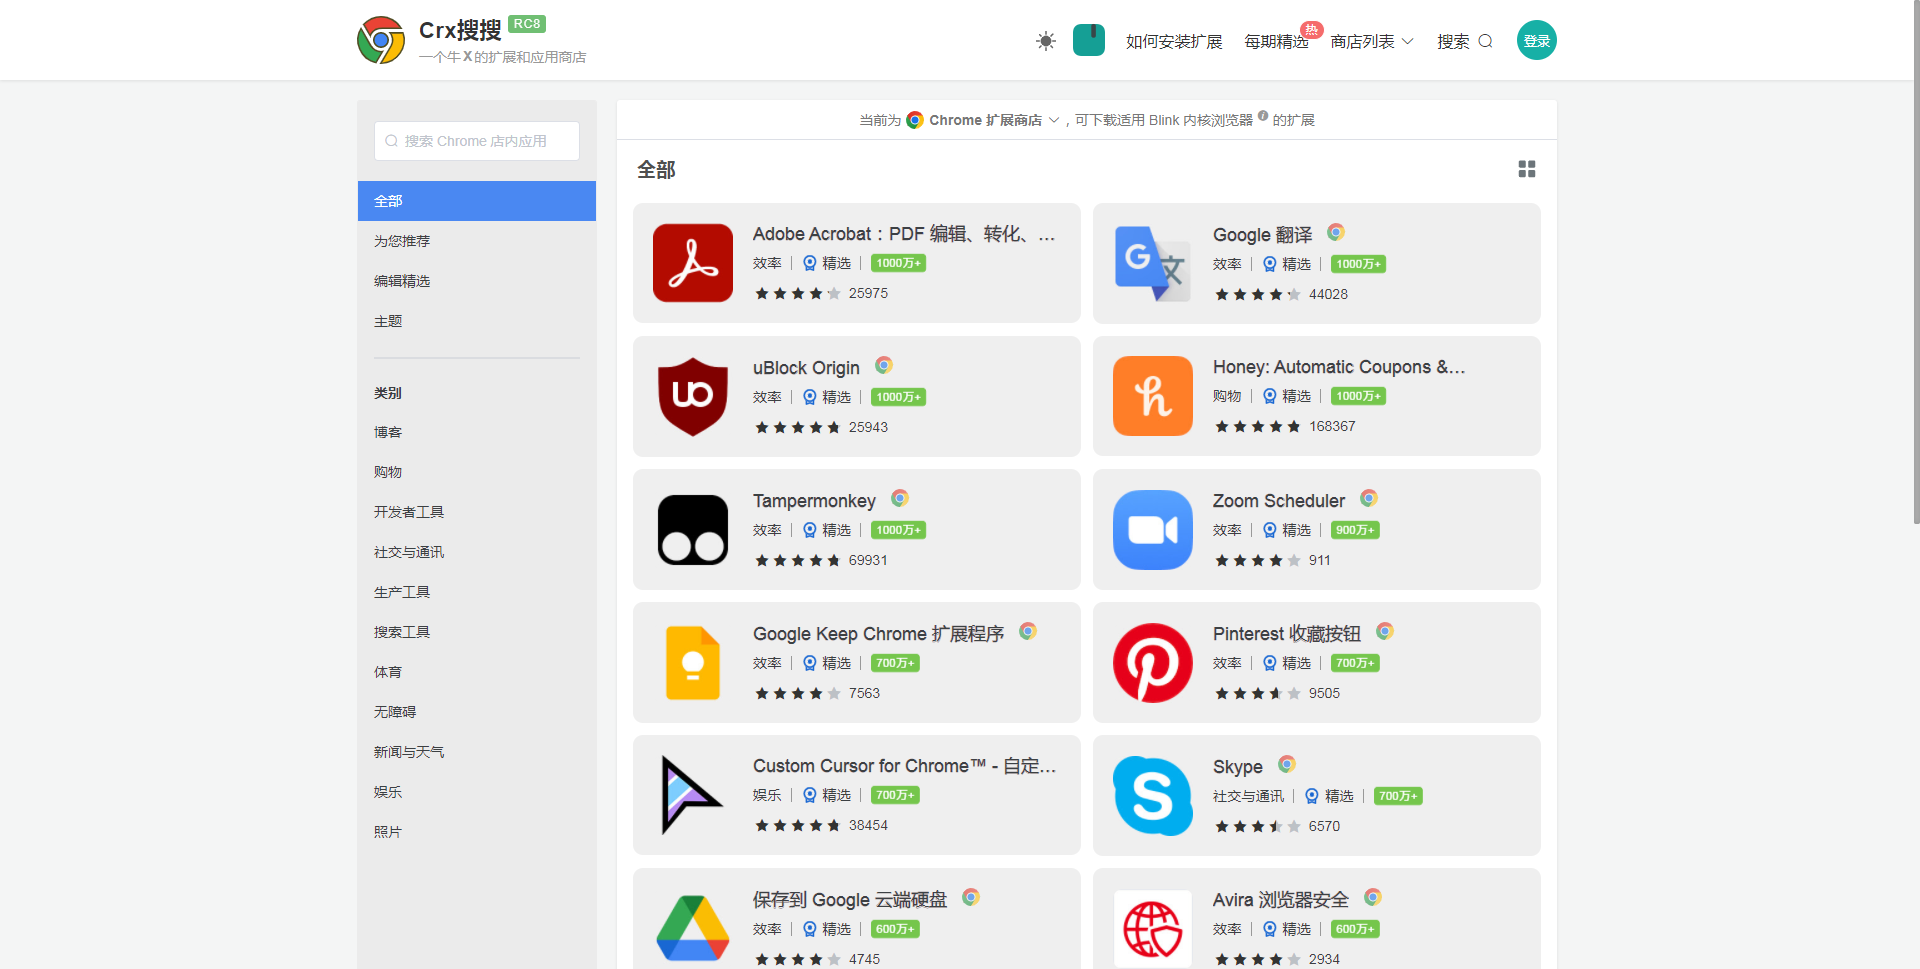Open uBlock Origin title

click(806, 368)
